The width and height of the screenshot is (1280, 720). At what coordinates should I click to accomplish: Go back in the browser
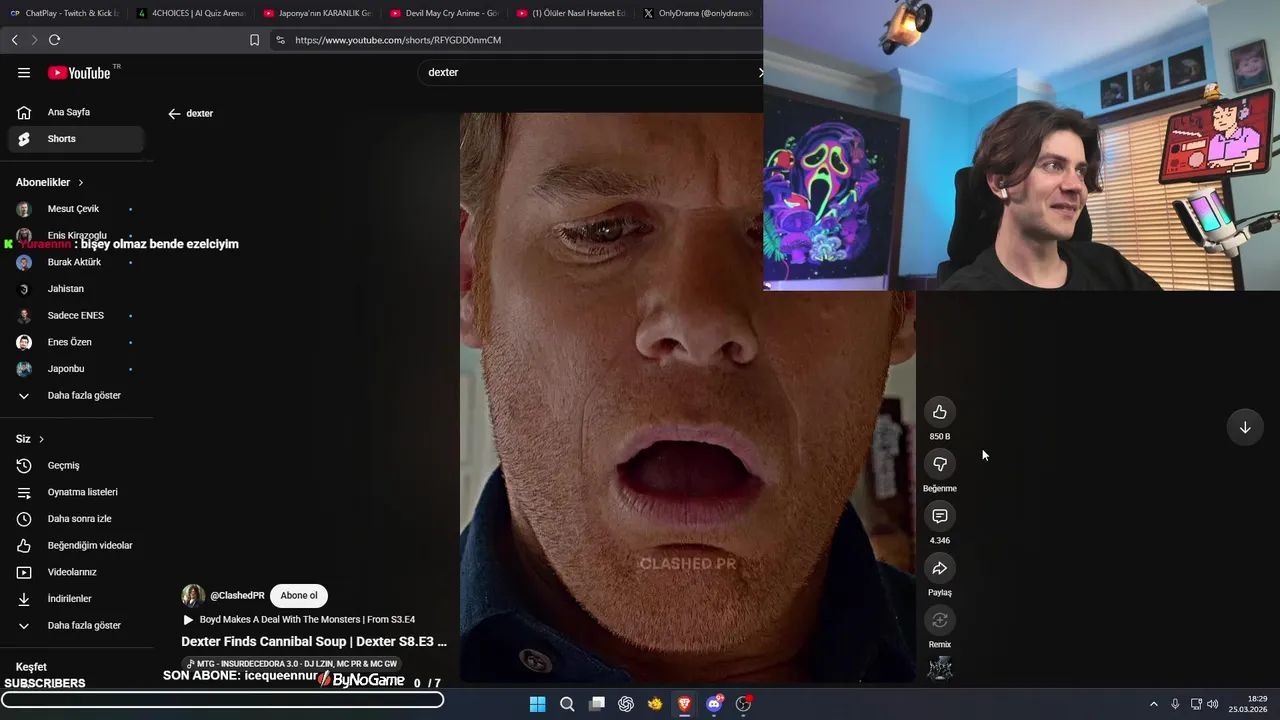click(14, 40)
